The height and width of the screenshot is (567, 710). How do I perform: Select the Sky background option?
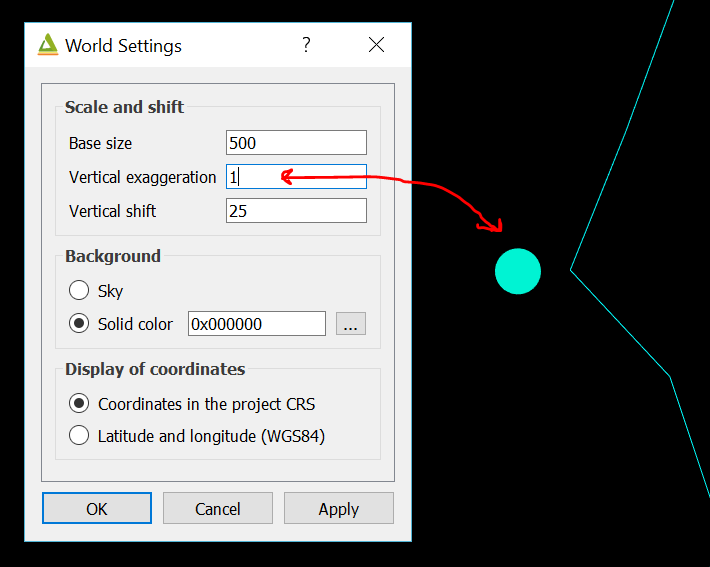[79, 290]
